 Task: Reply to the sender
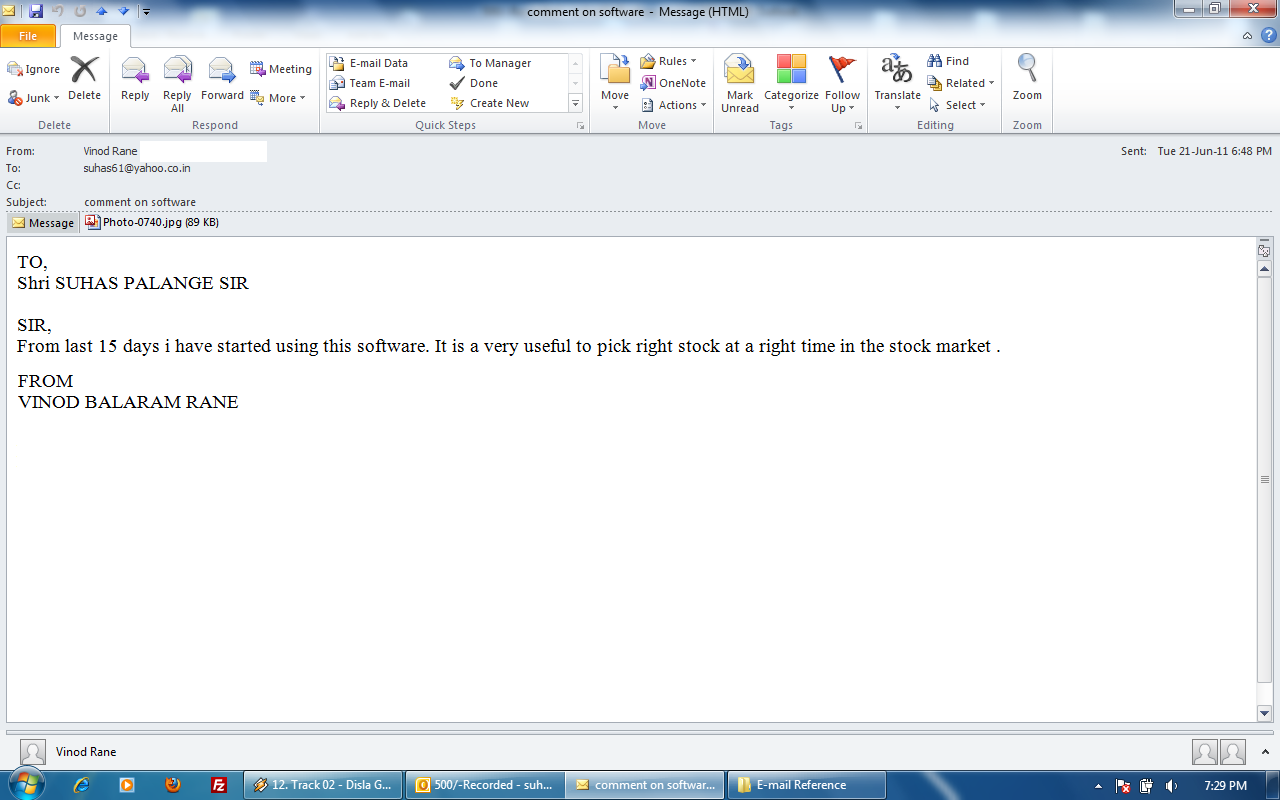pos(135,80)
